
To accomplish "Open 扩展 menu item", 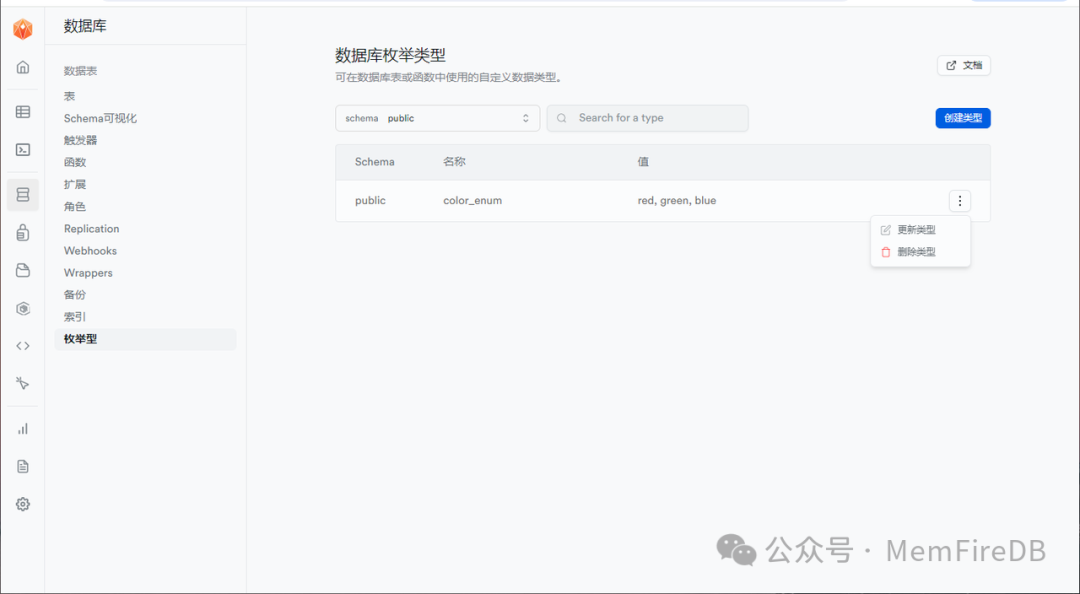I will point(75,185).
